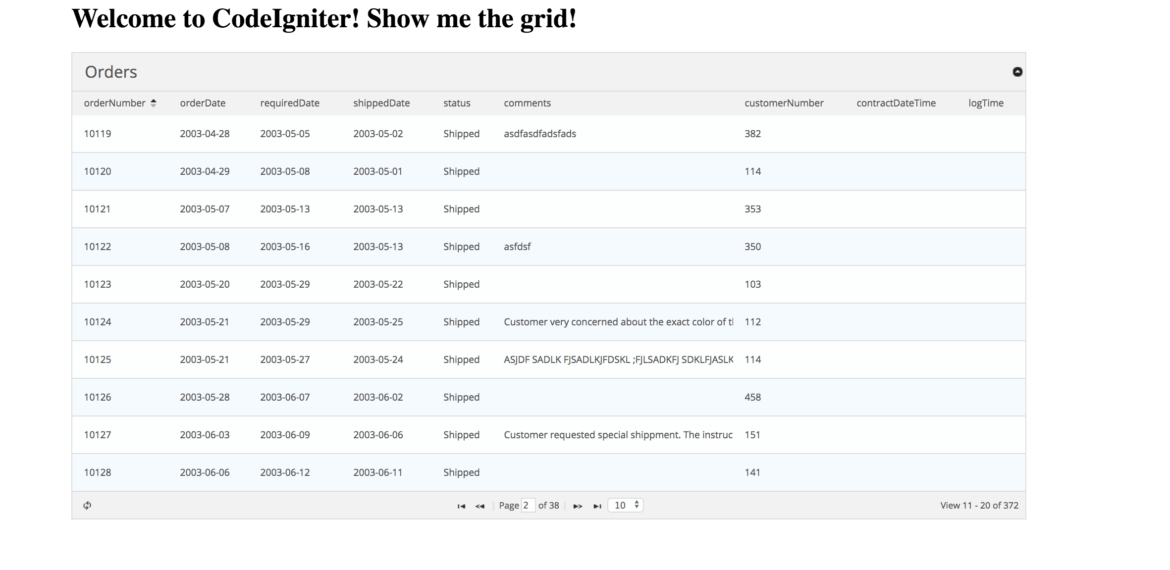Click comment 'Customer very concerned about the exact color'
The image size is (1170, 570).
click(x=619, y=322)
